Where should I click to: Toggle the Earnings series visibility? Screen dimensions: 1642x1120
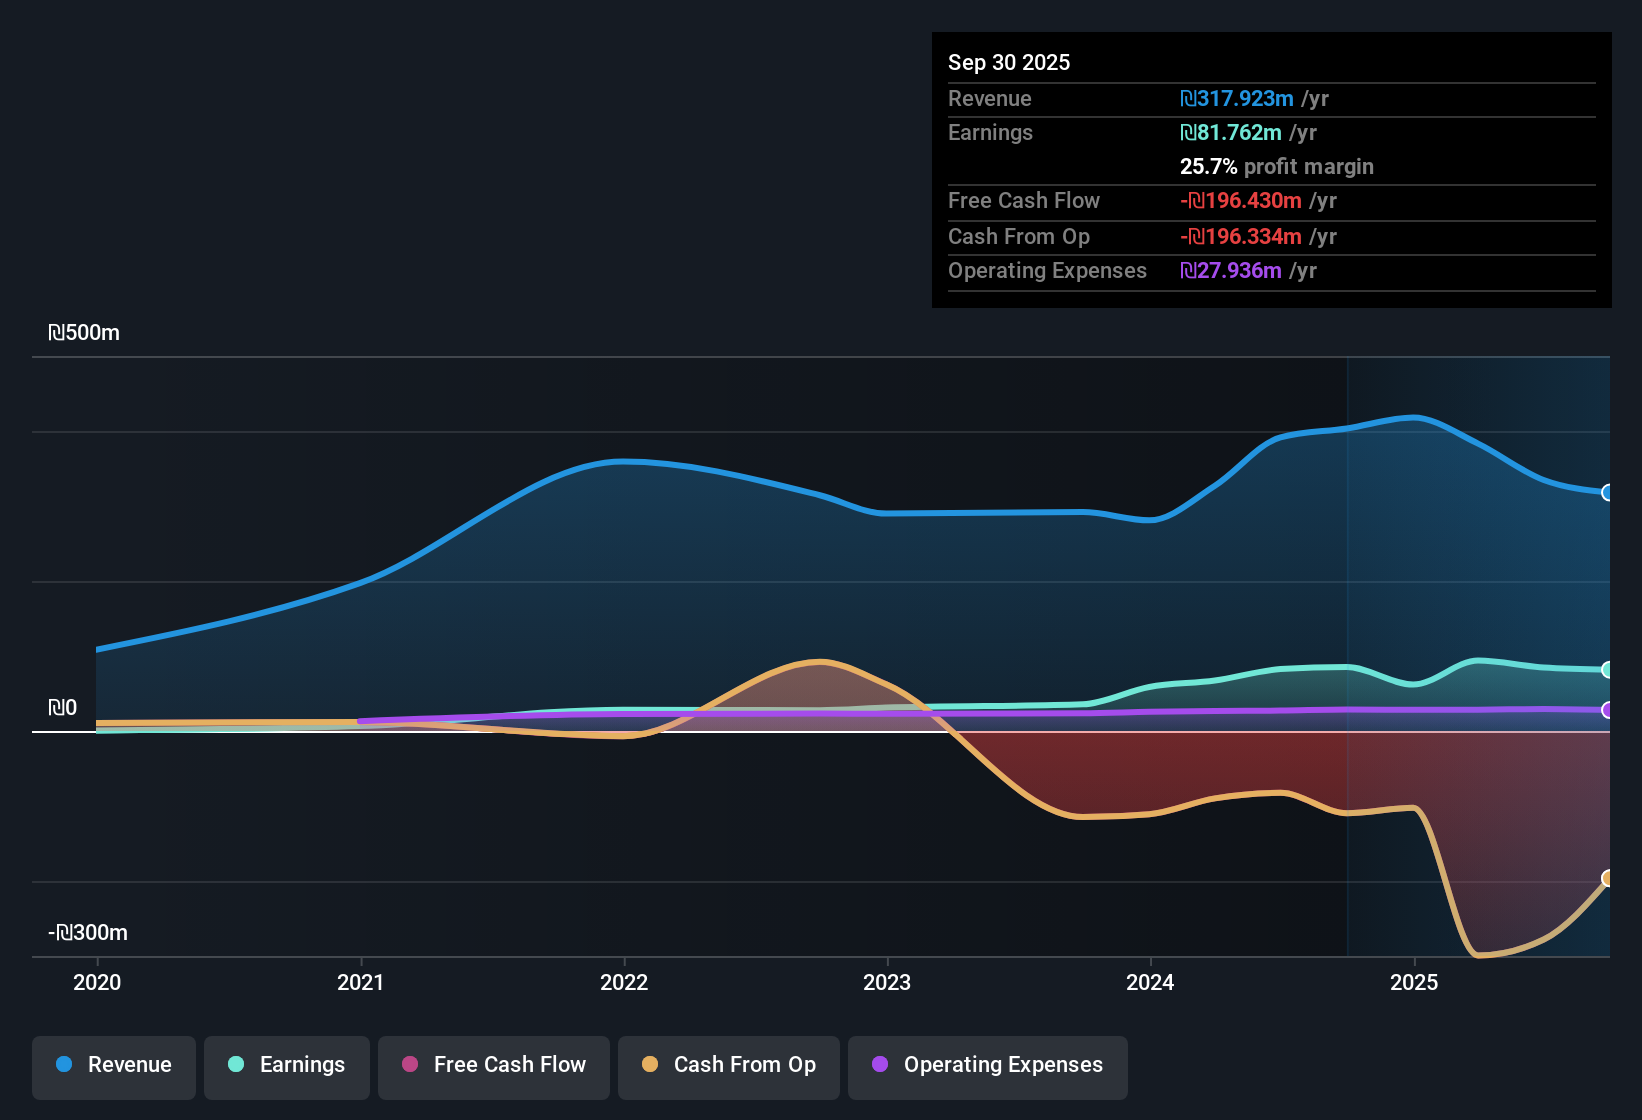tap(287, 1065)
